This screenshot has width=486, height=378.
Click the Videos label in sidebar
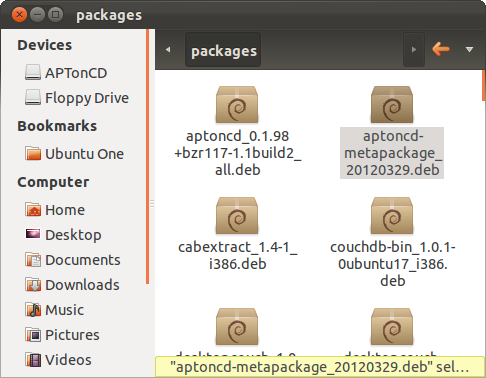[x=68, y=360]
